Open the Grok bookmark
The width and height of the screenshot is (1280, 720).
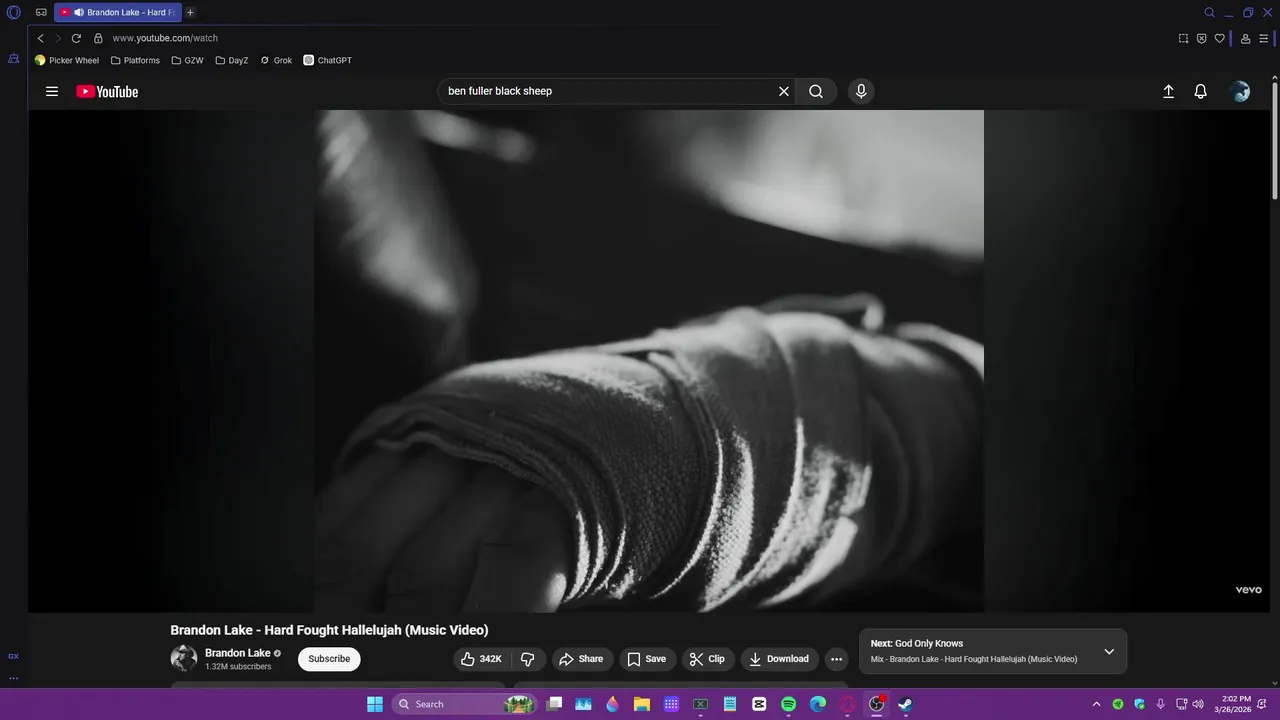276,60
